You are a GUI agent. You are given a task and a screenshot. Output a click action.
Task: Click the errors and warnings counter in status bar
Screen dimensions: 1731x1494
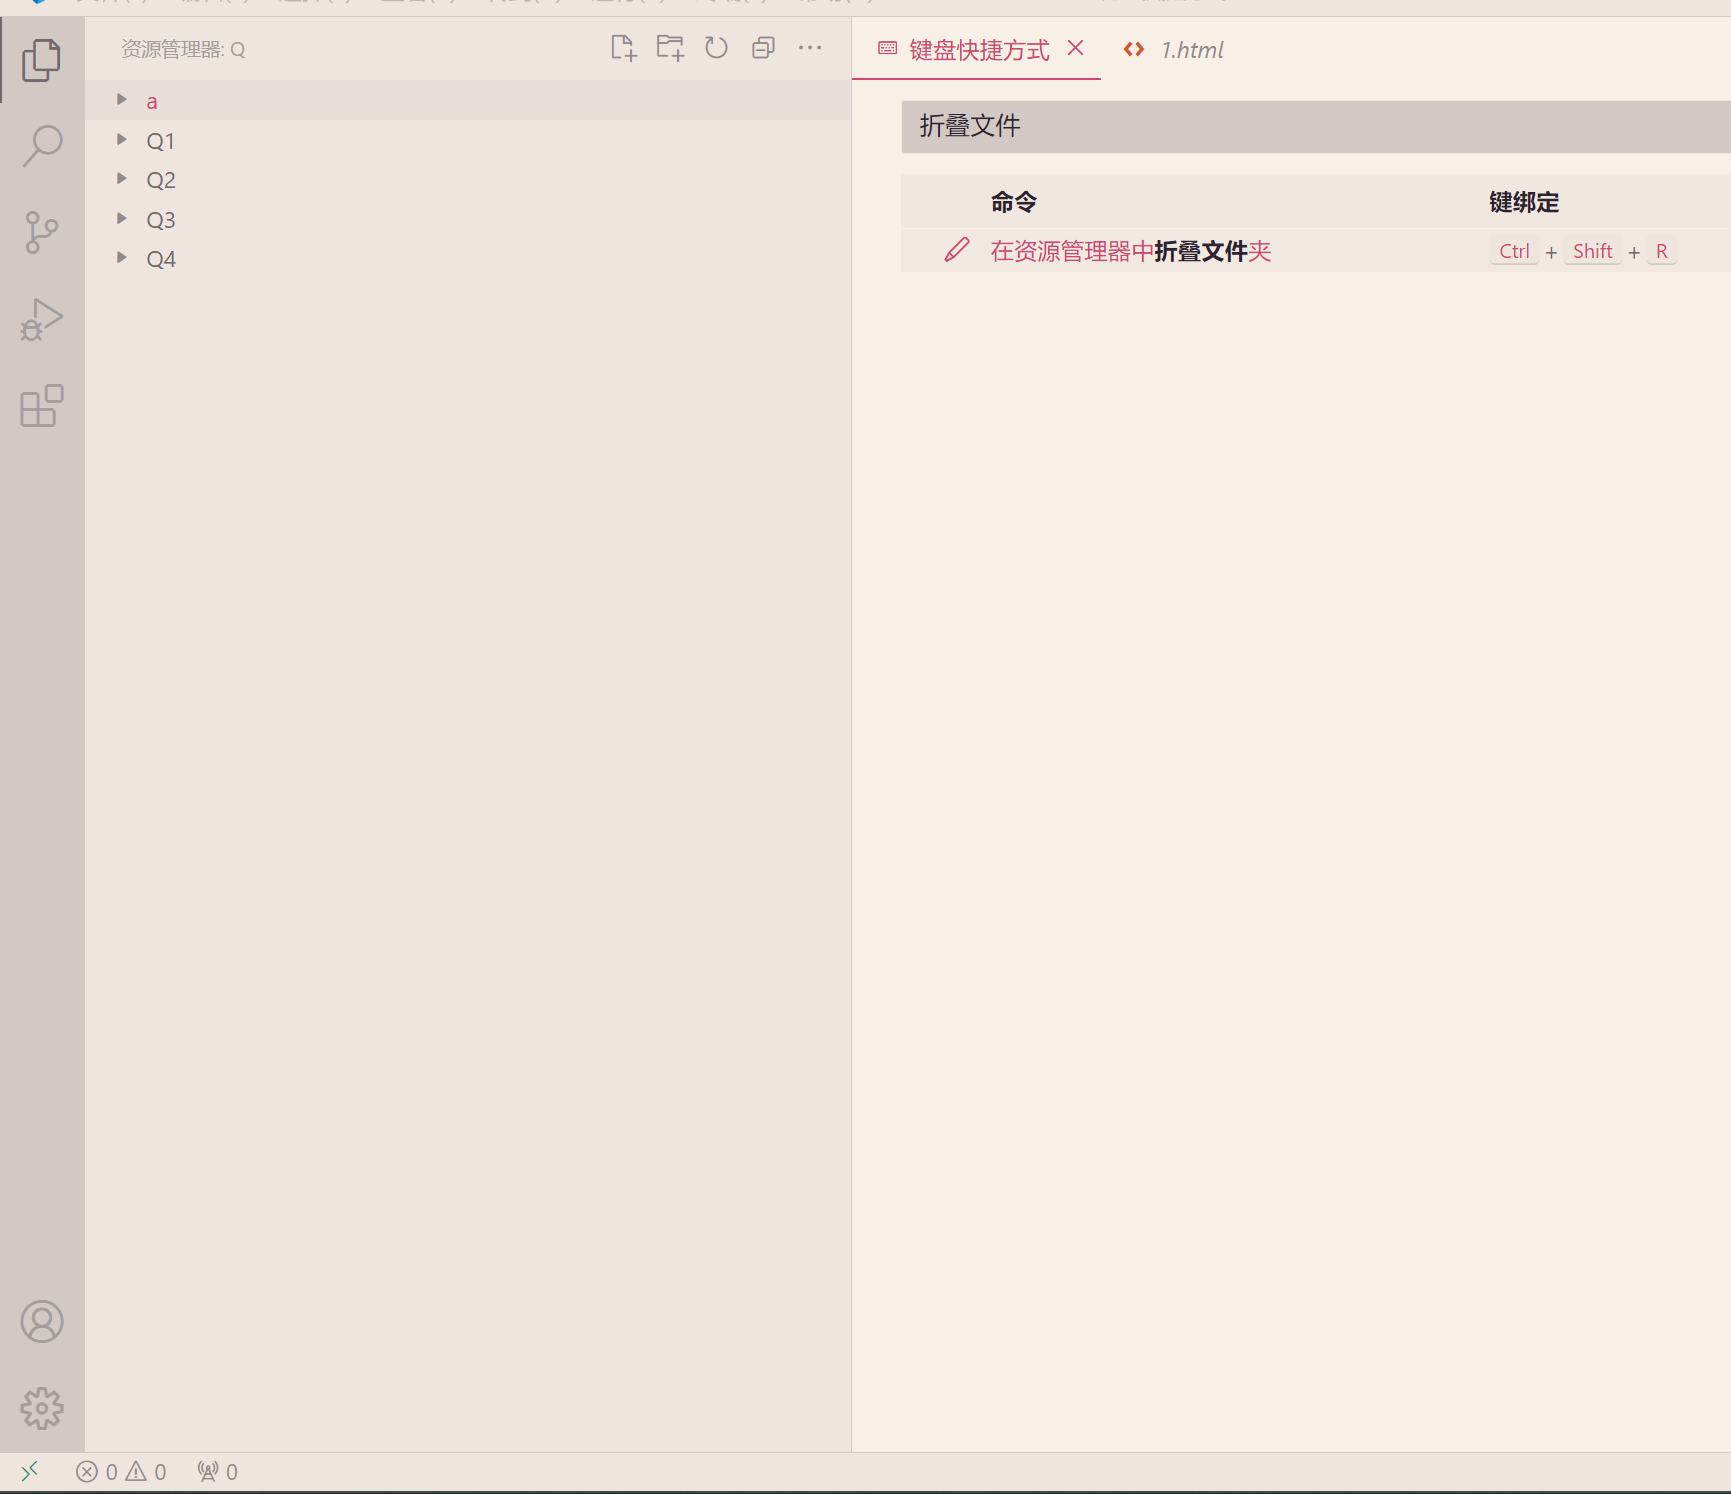point(122,1471)
